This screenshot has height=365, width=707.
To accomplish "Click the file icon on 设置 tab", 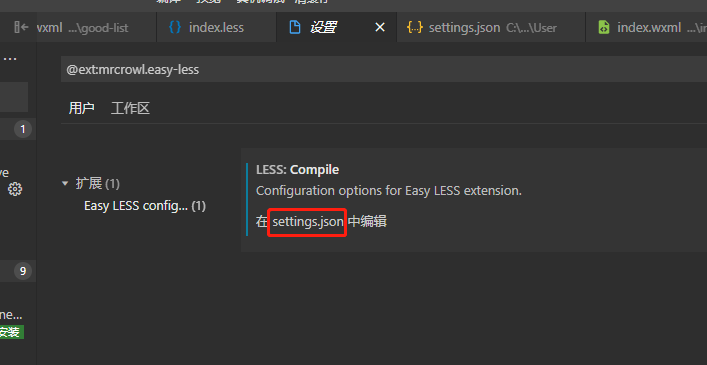I will tap(294, 27).
